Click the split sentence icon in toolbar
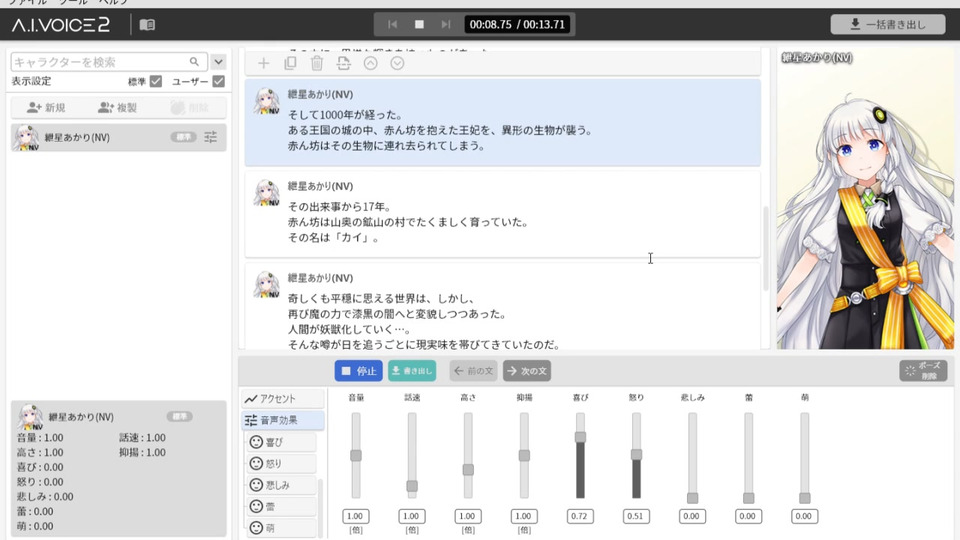This screenshot has height=540, width=960. [x=343, y=63]
